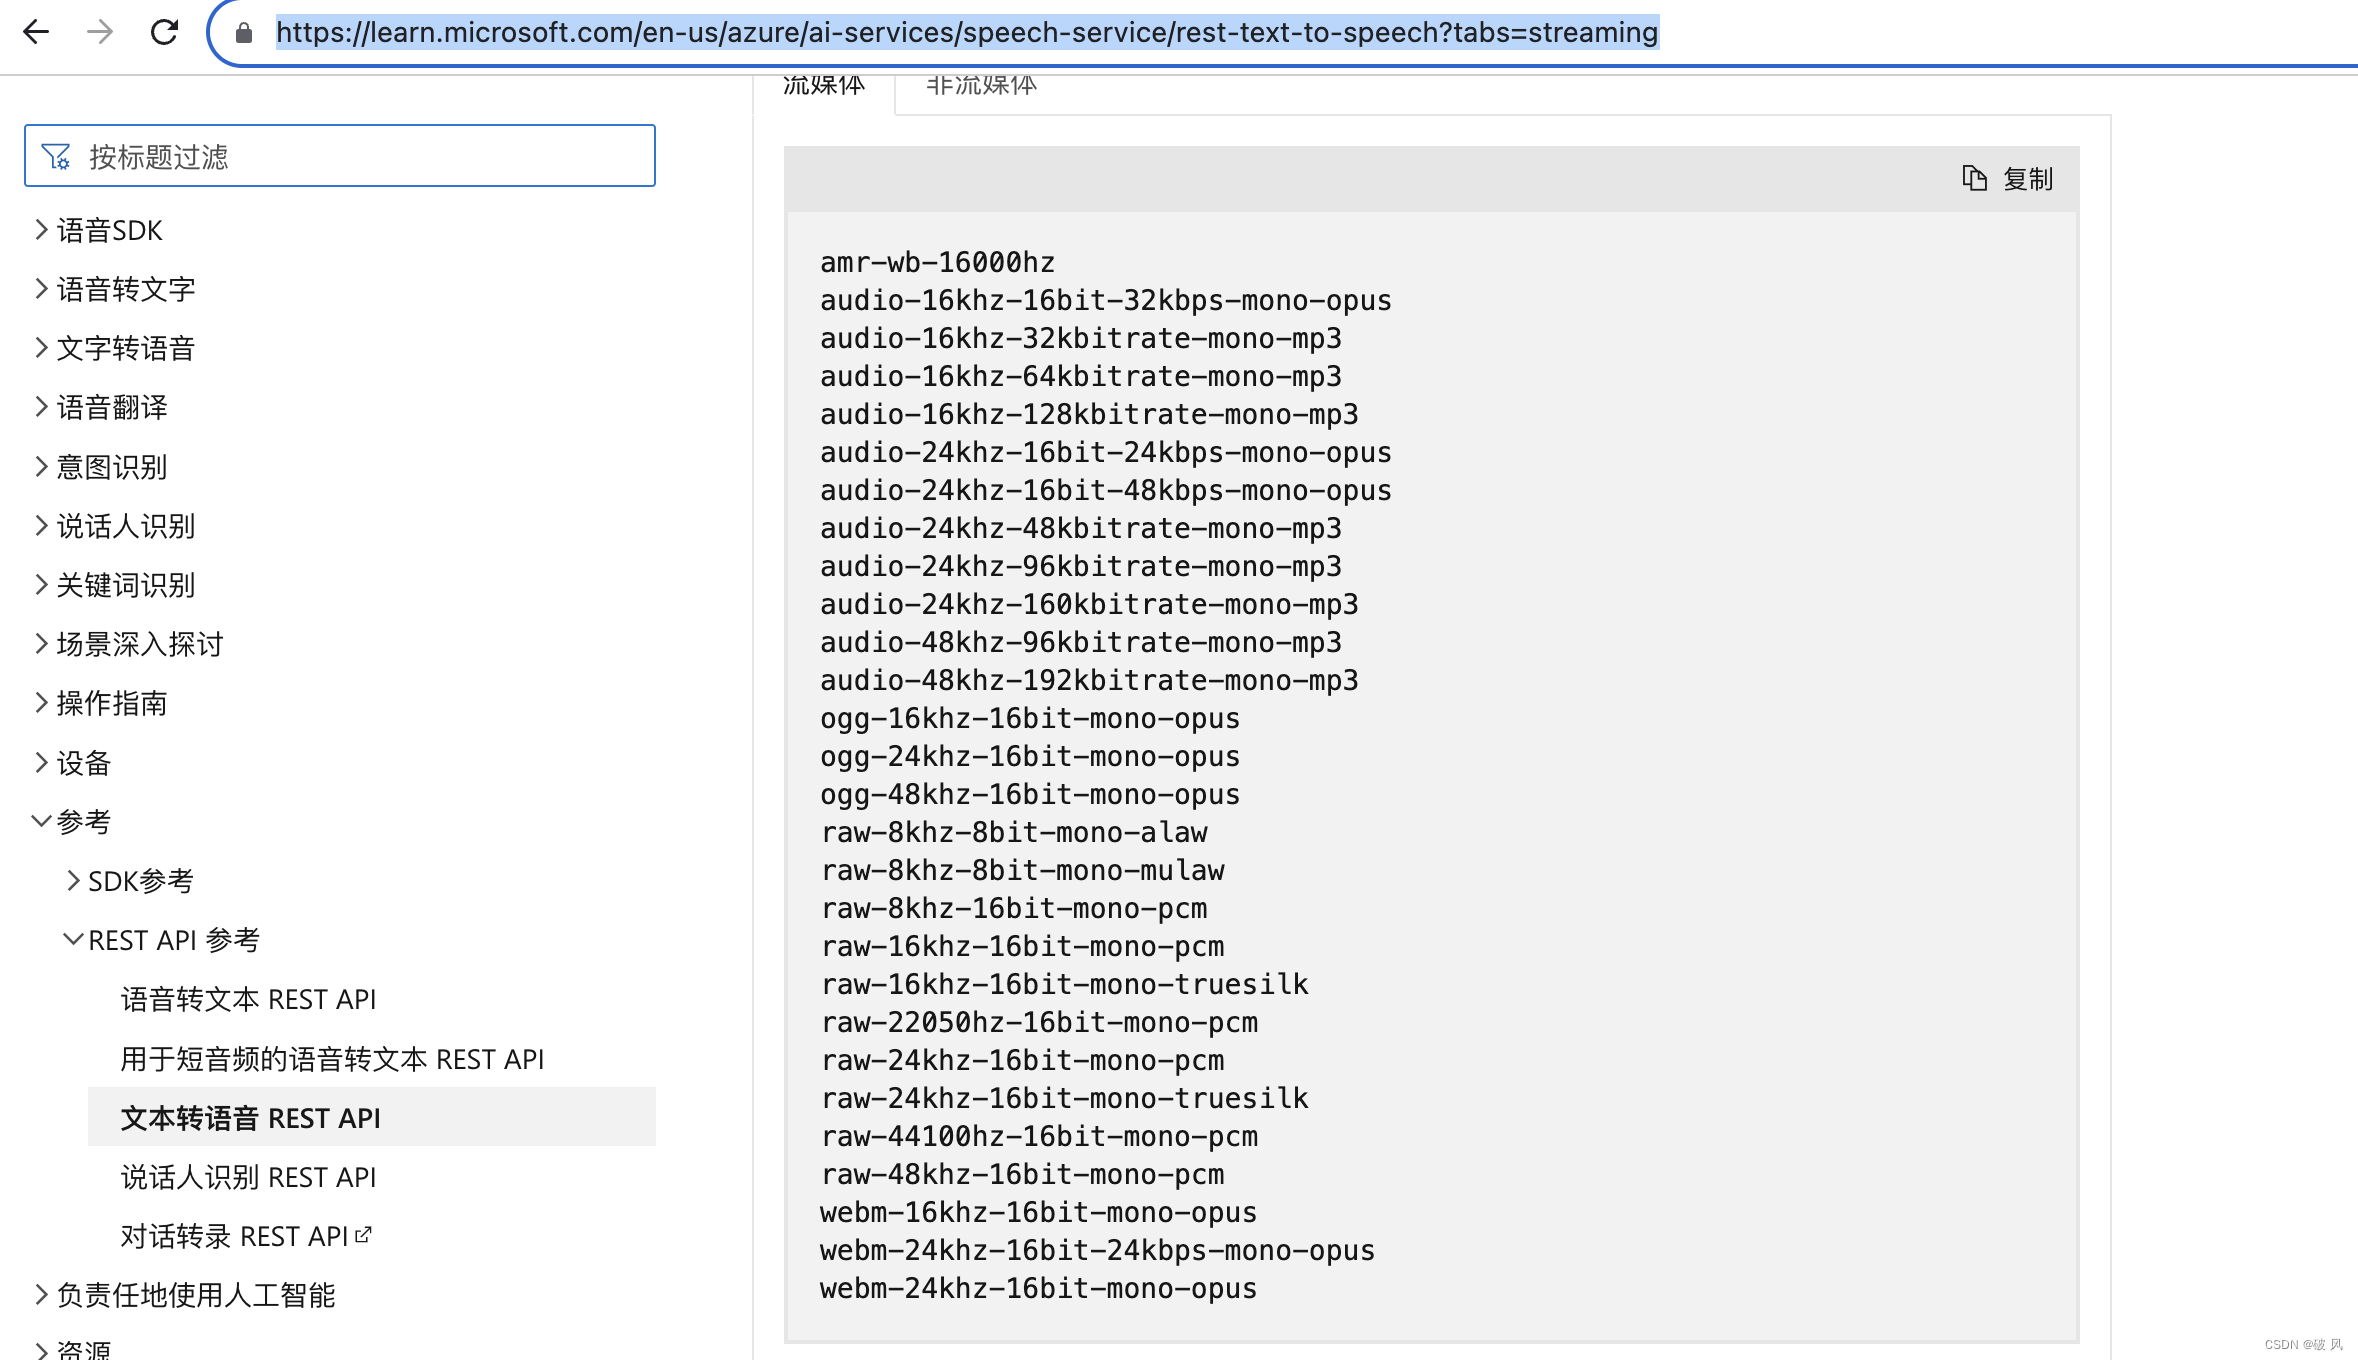Open 用于短音频的语音转文本 REST API

point(332,1059)
